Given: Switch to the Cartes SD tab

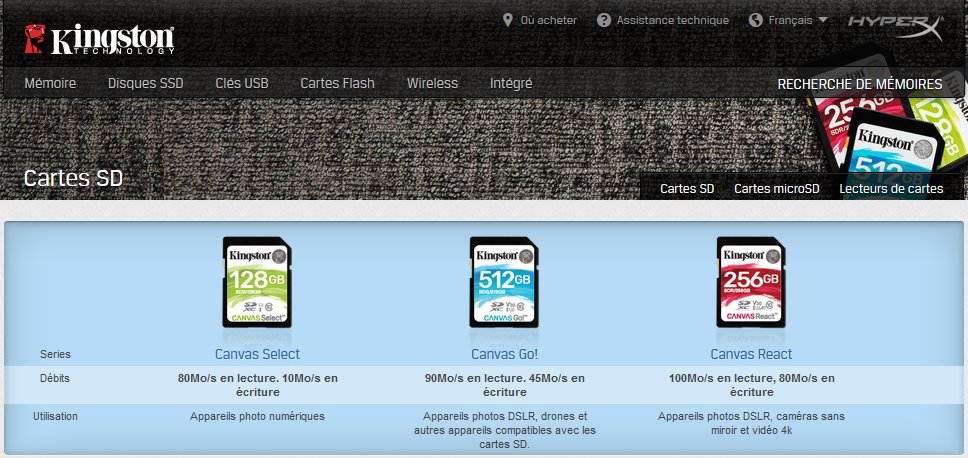Looking at the screenshot, I should coord(687,188).
